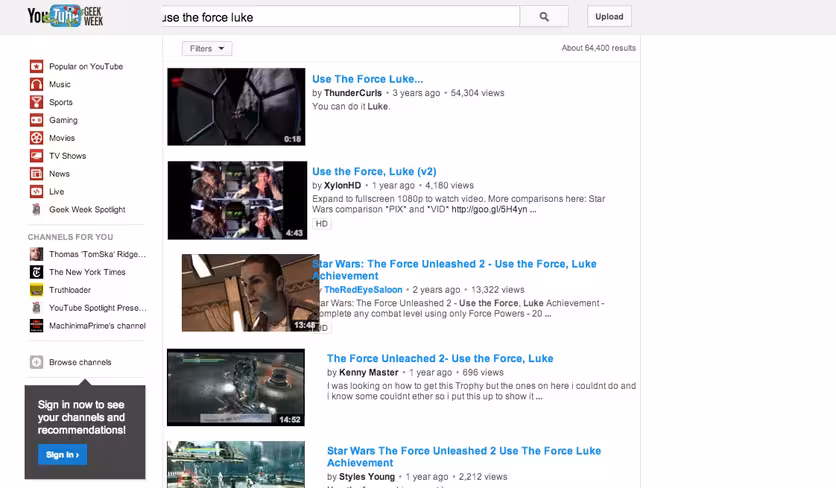Click the Sign in button

pos(62,454)
